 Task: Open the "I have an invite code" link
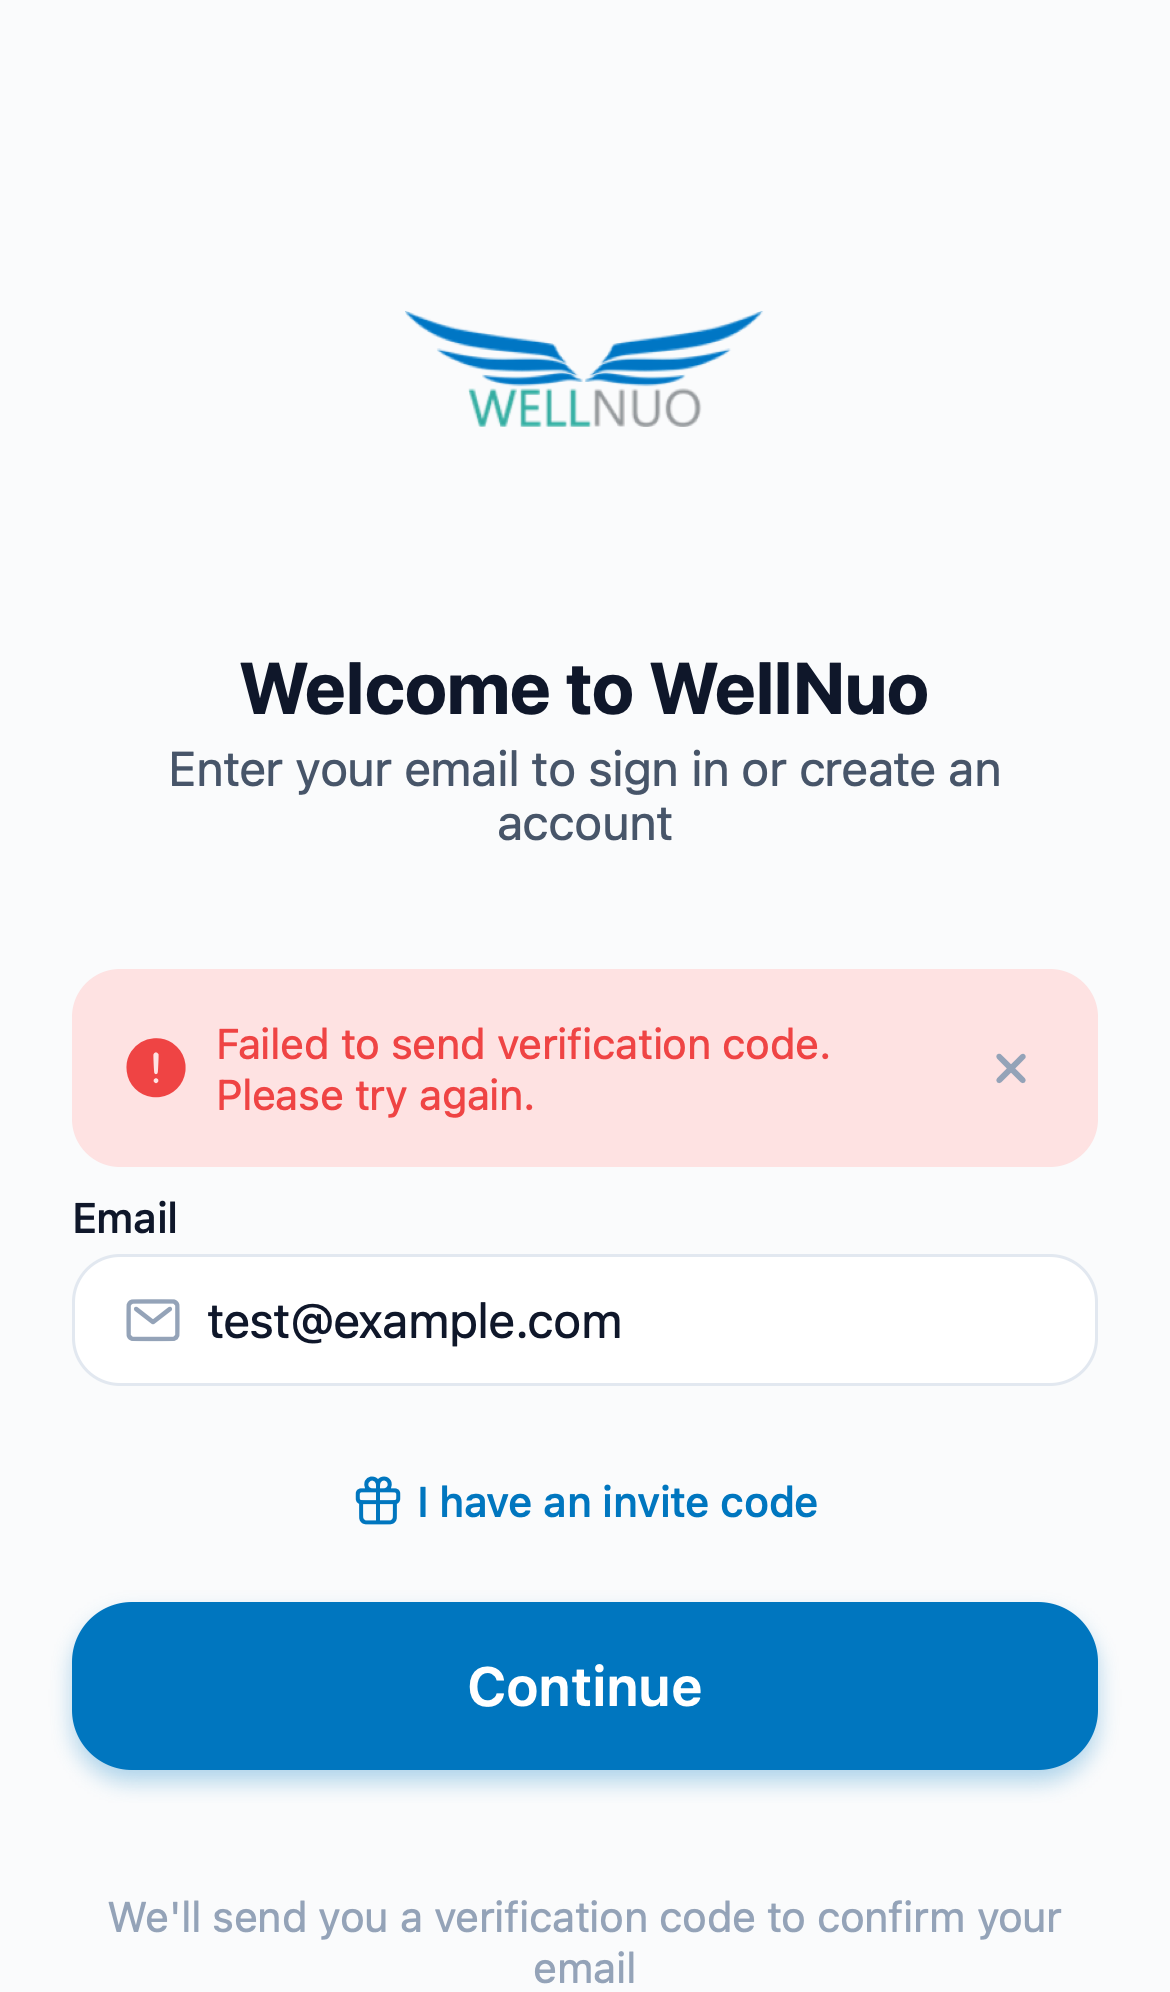[617, 1502]
